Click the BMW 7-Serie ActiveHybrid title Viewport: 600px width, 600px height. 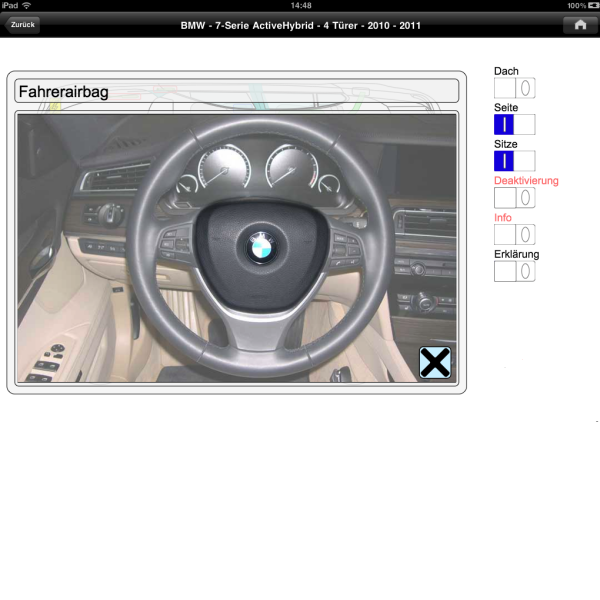tap(300, 24)
